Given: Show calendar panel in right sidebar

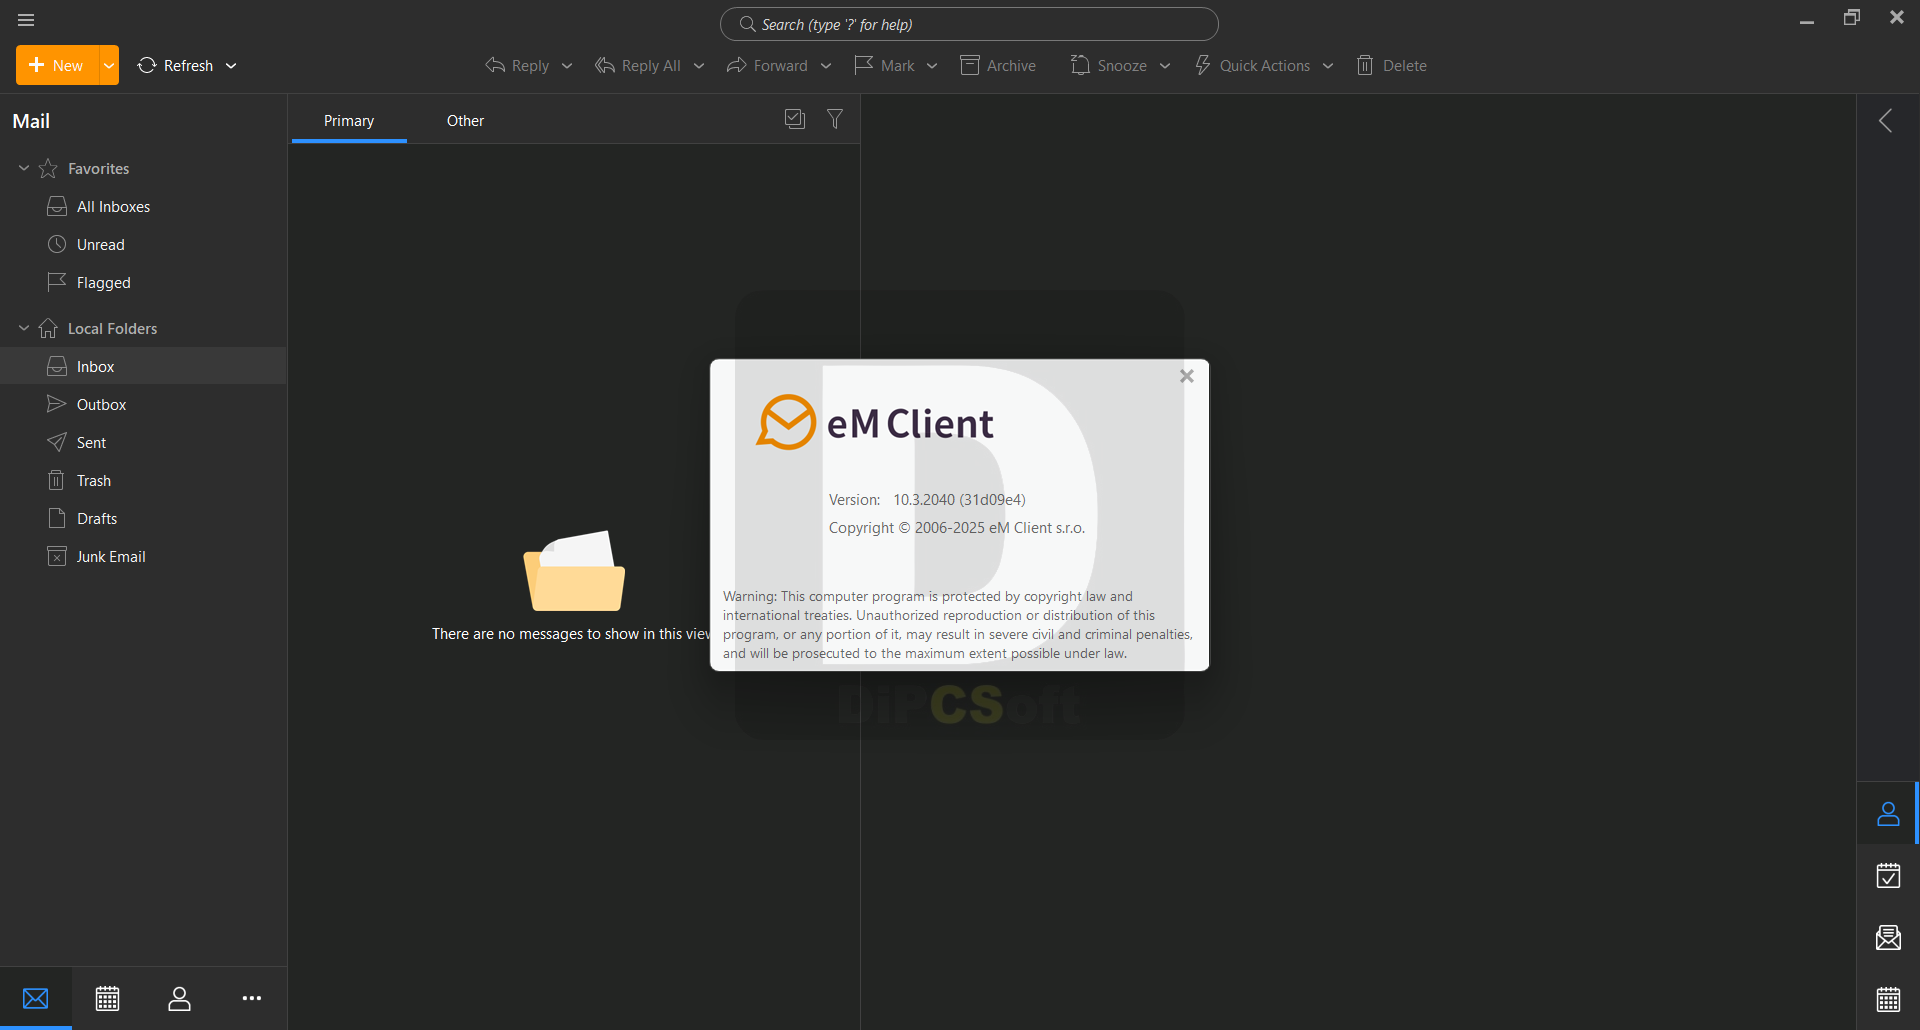Looking at the screenshot, I should 1888,999.
